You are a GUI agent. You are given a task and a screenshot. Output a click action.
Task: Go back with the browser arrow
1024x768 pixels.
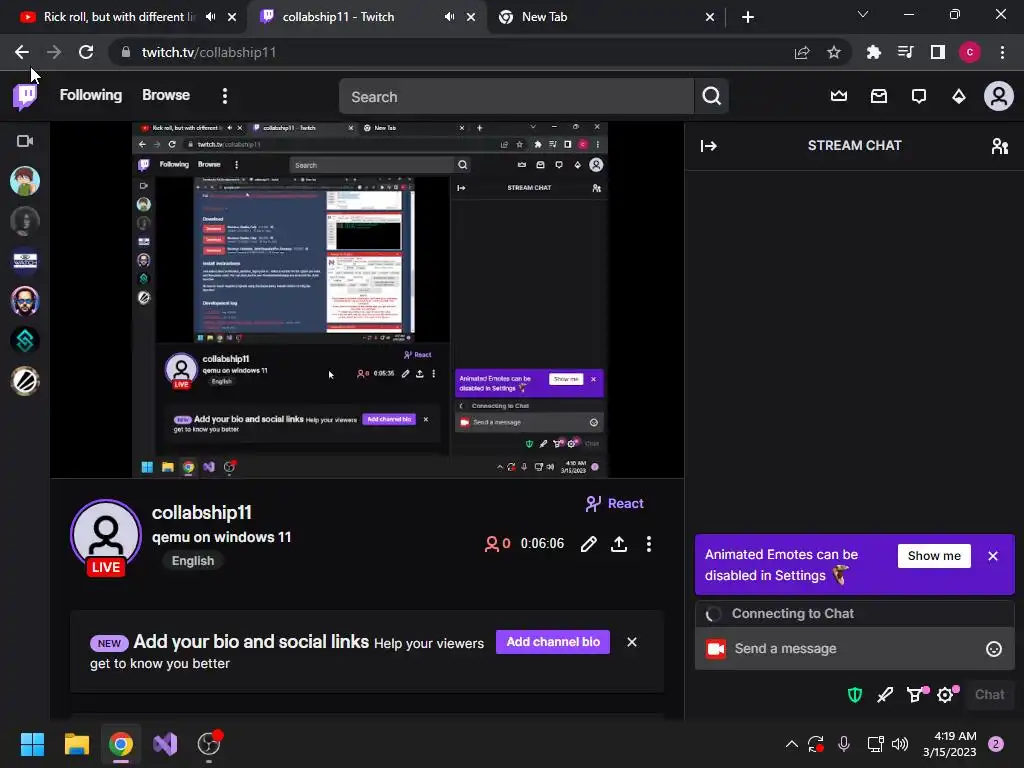(22, 52)
